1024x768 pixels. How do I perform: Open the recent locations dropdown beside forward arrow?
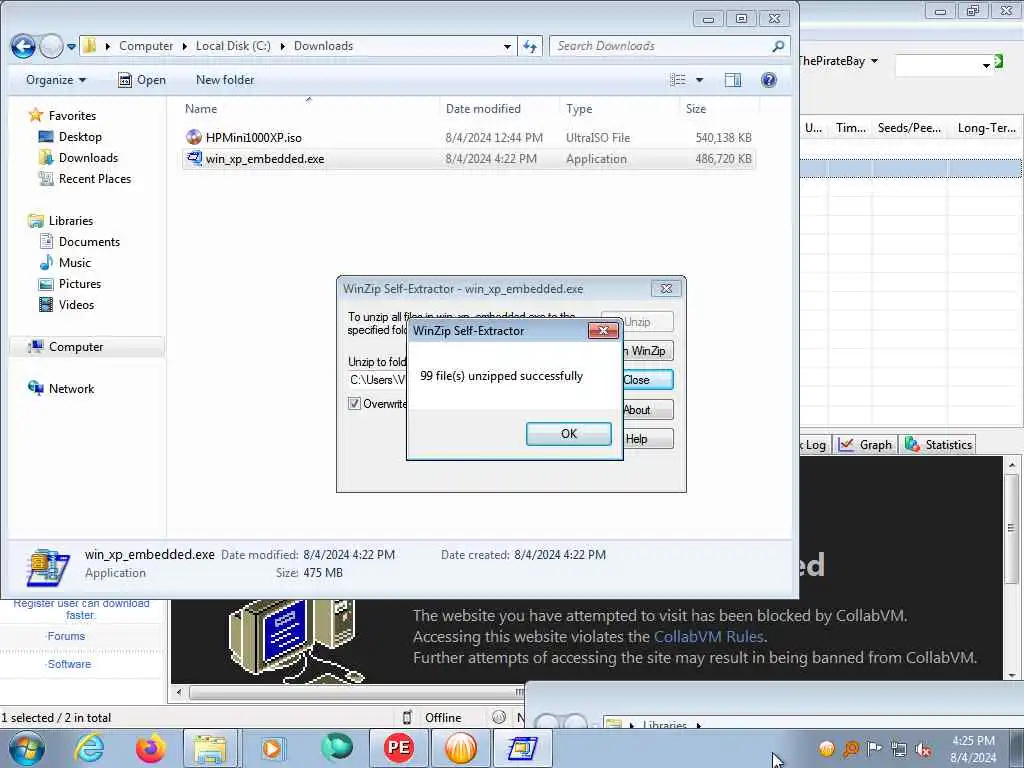coord(71,46)
